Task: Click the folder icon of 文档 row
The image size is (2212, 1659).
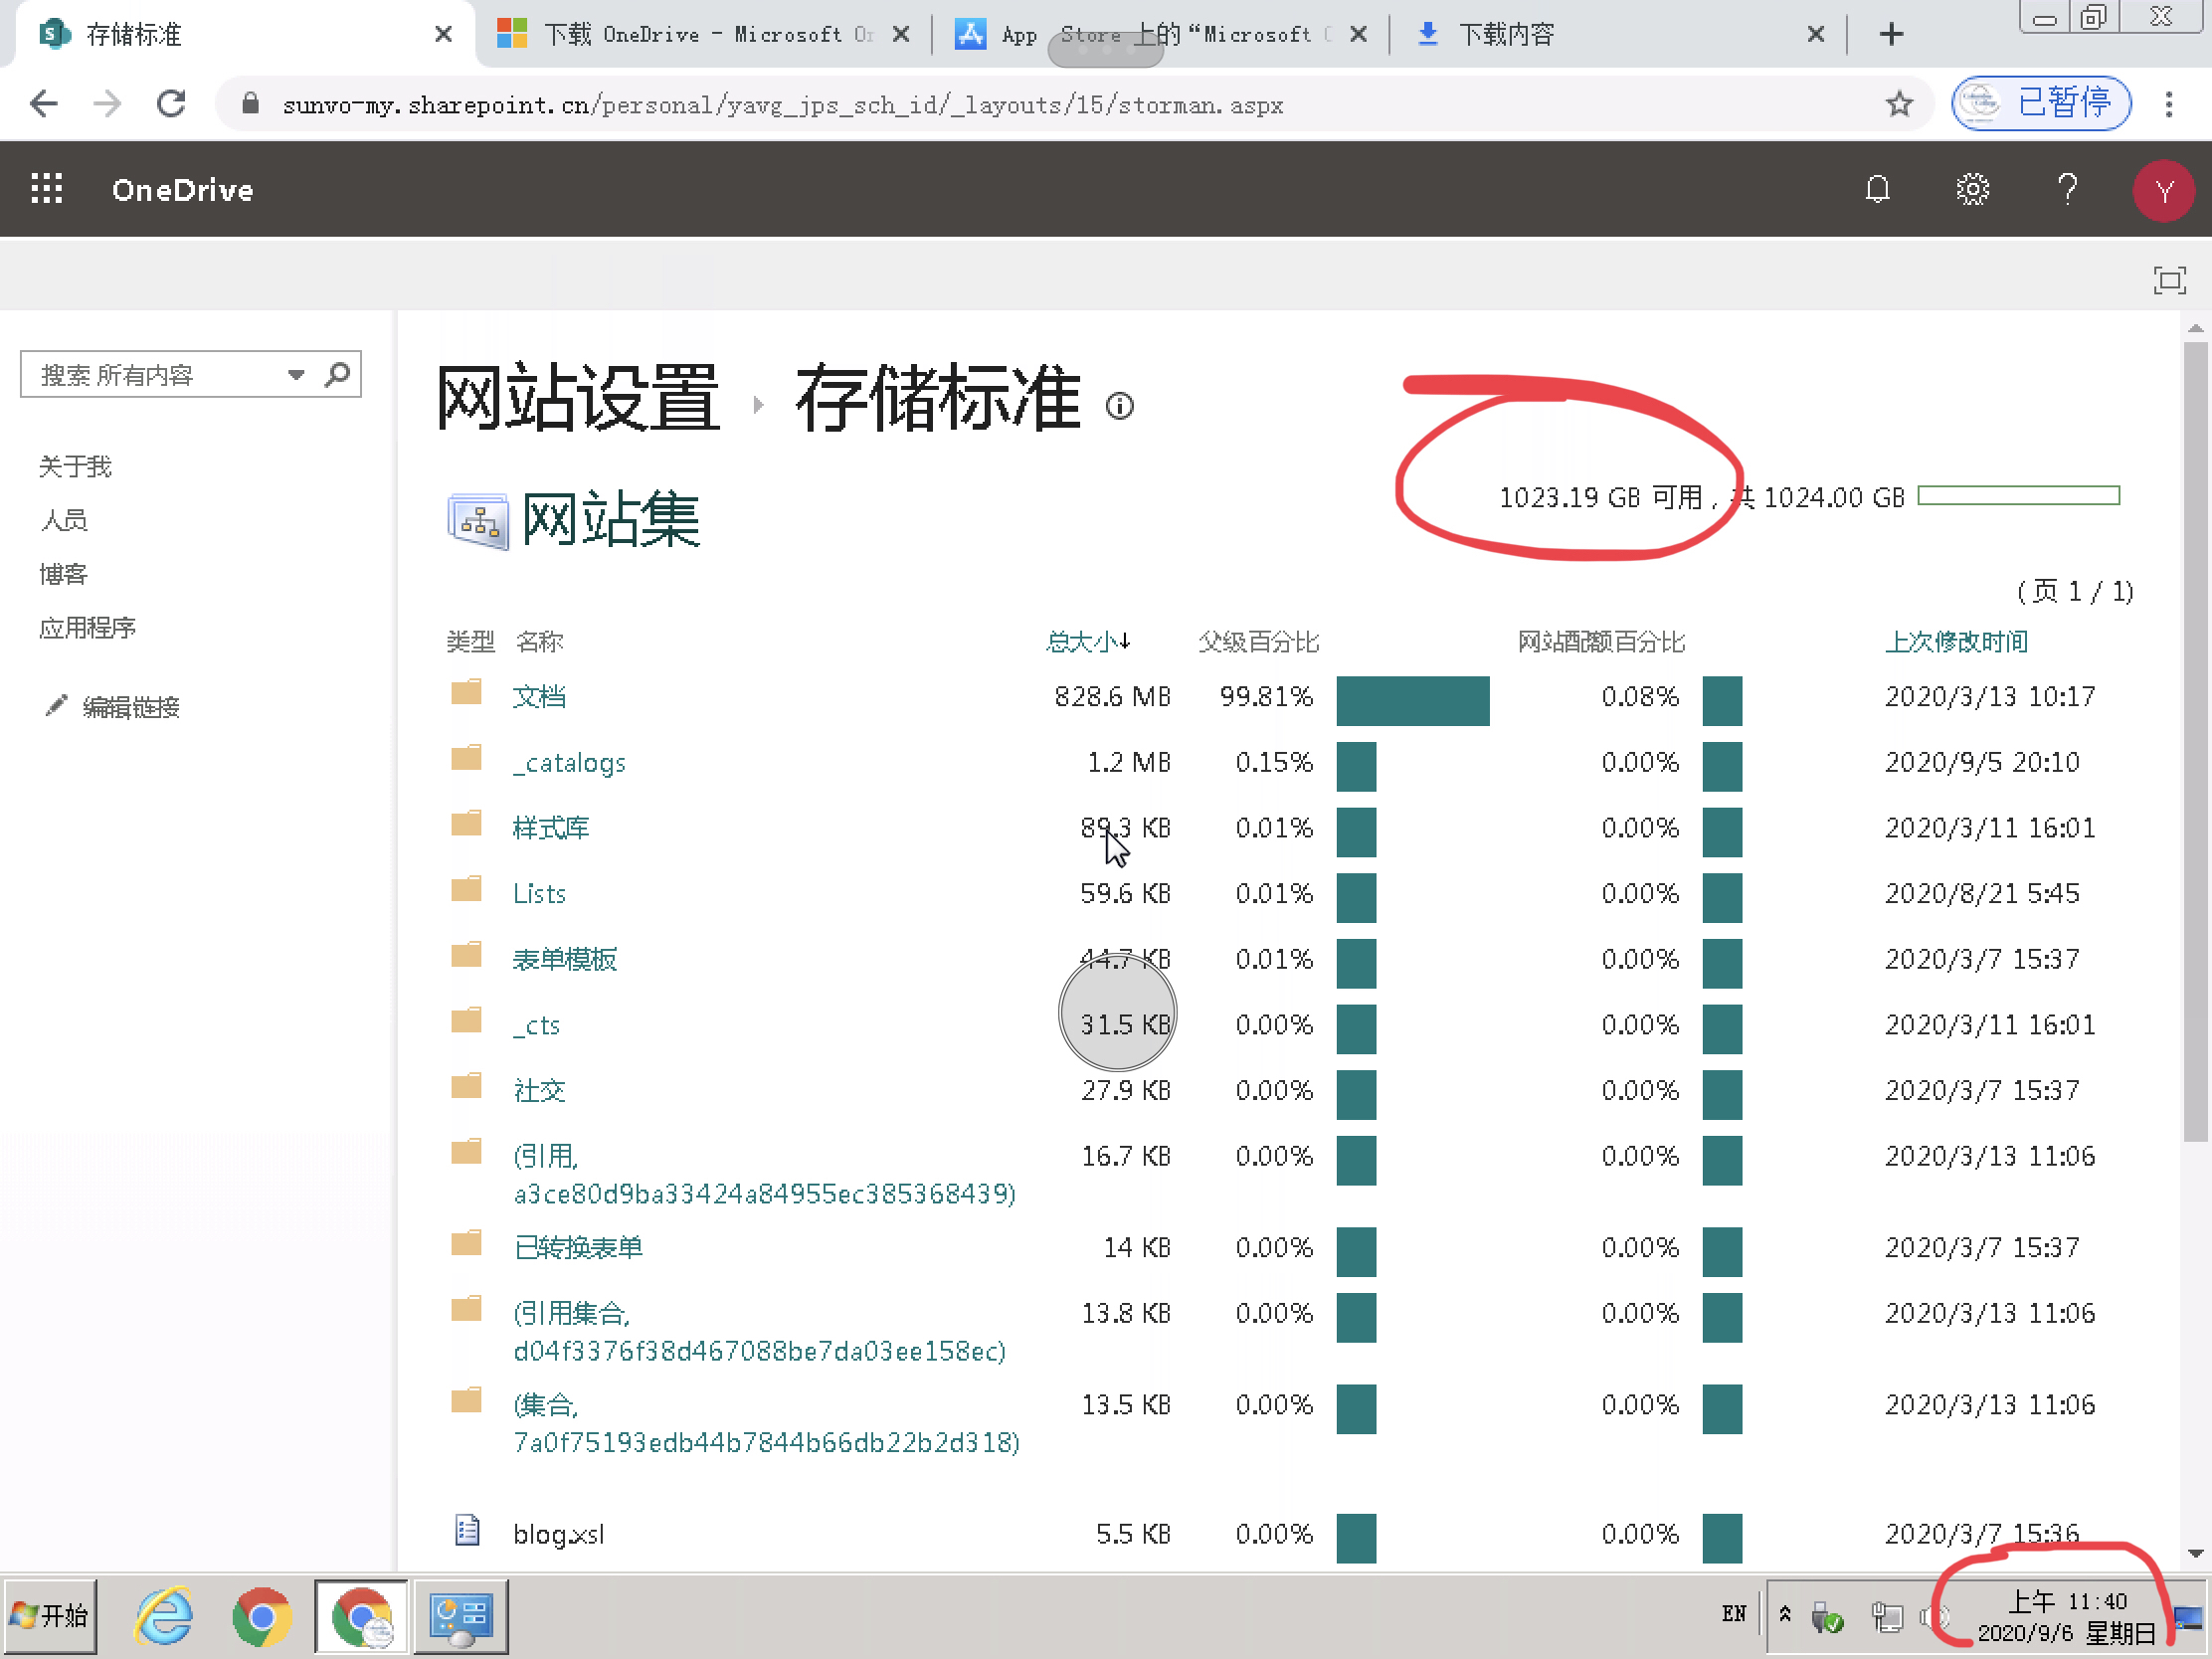Action: 466,692
